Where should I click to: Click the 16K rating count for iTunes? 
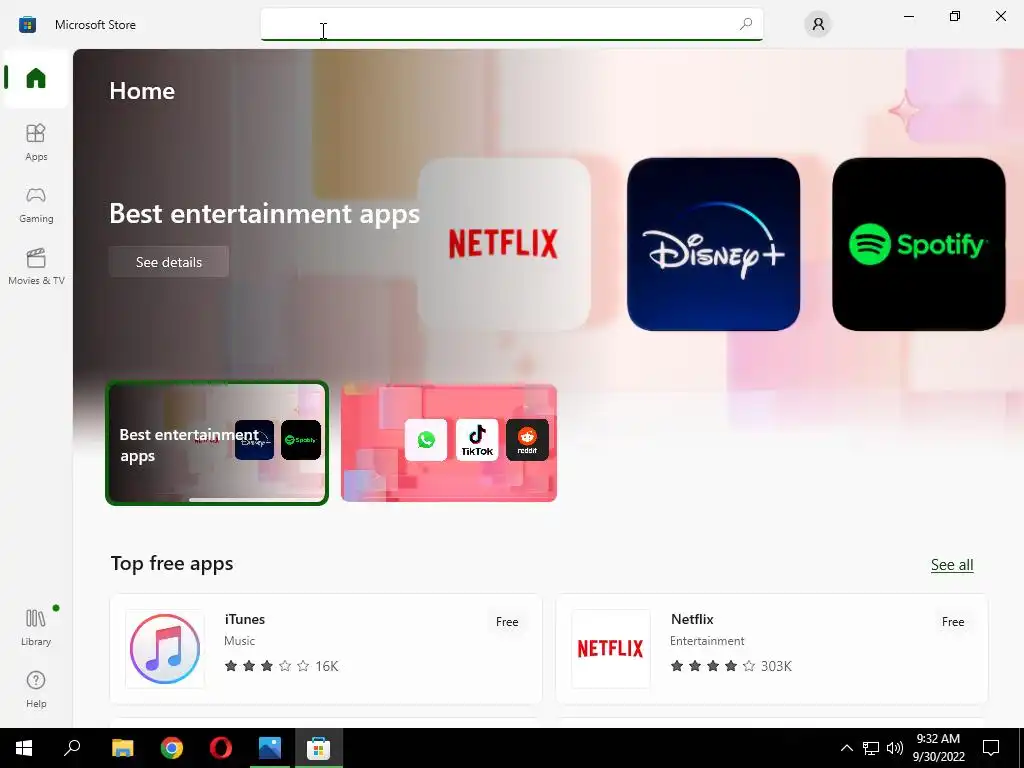(x=327, y=666)
